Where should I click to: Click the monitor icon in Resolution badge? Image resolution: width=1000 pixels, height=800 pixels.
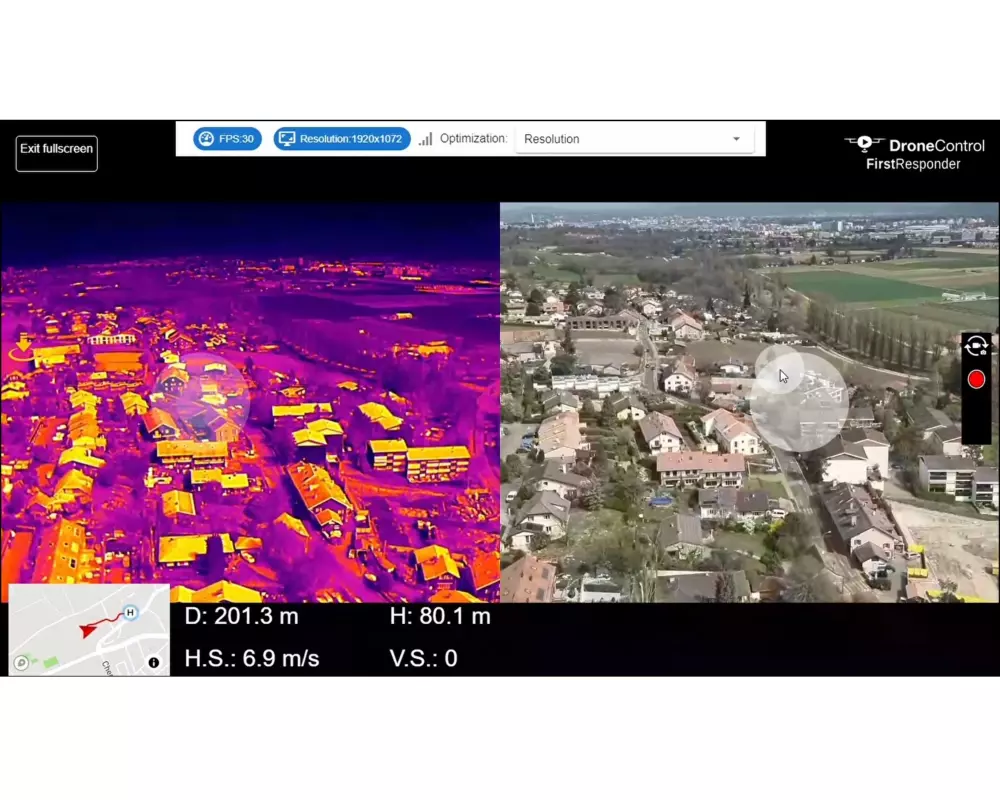(287, 139)
